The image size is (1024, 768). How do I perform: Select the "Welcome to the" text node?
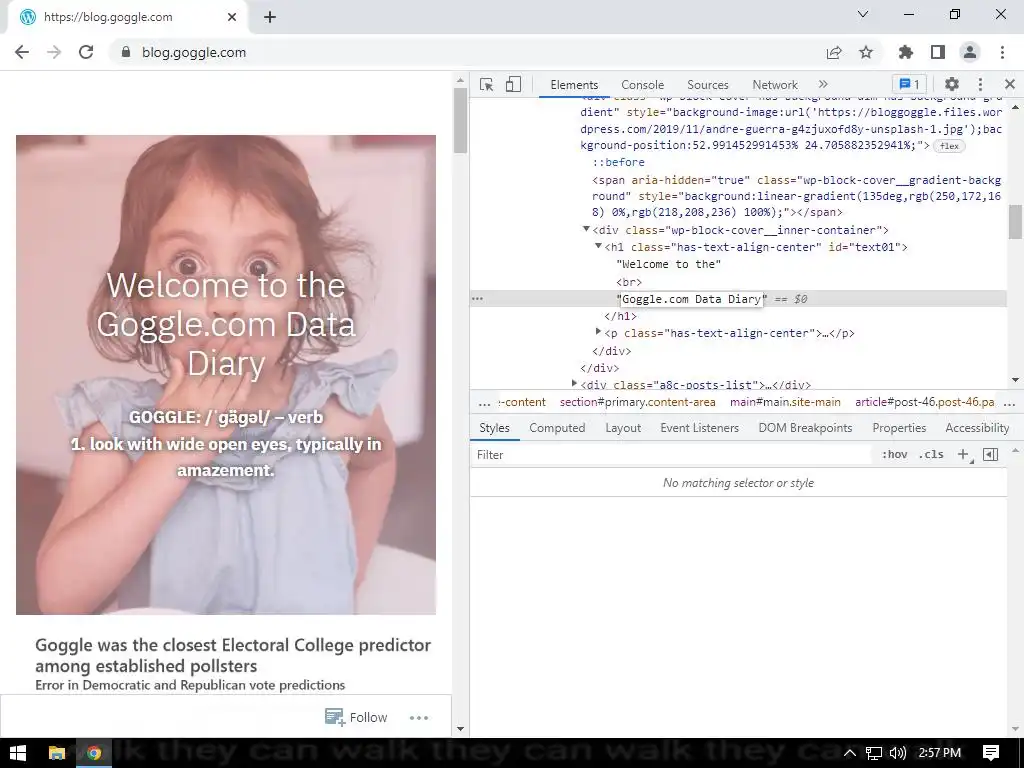669,264
